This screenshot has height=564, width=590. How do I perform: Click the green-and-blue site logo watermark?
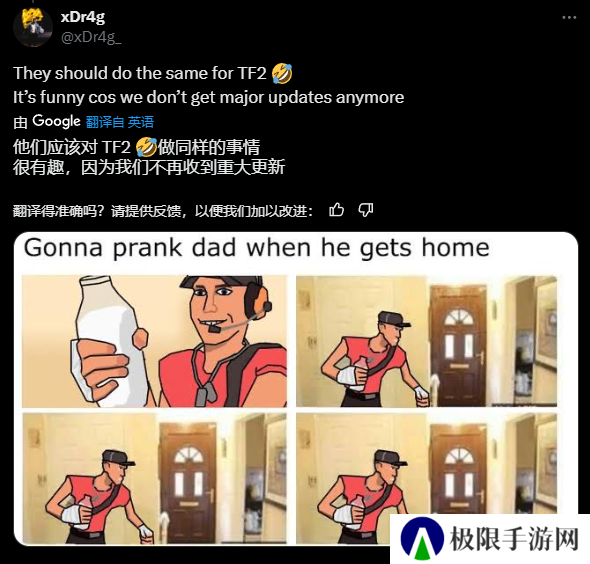pyautogui.click(x=422, y=538)
